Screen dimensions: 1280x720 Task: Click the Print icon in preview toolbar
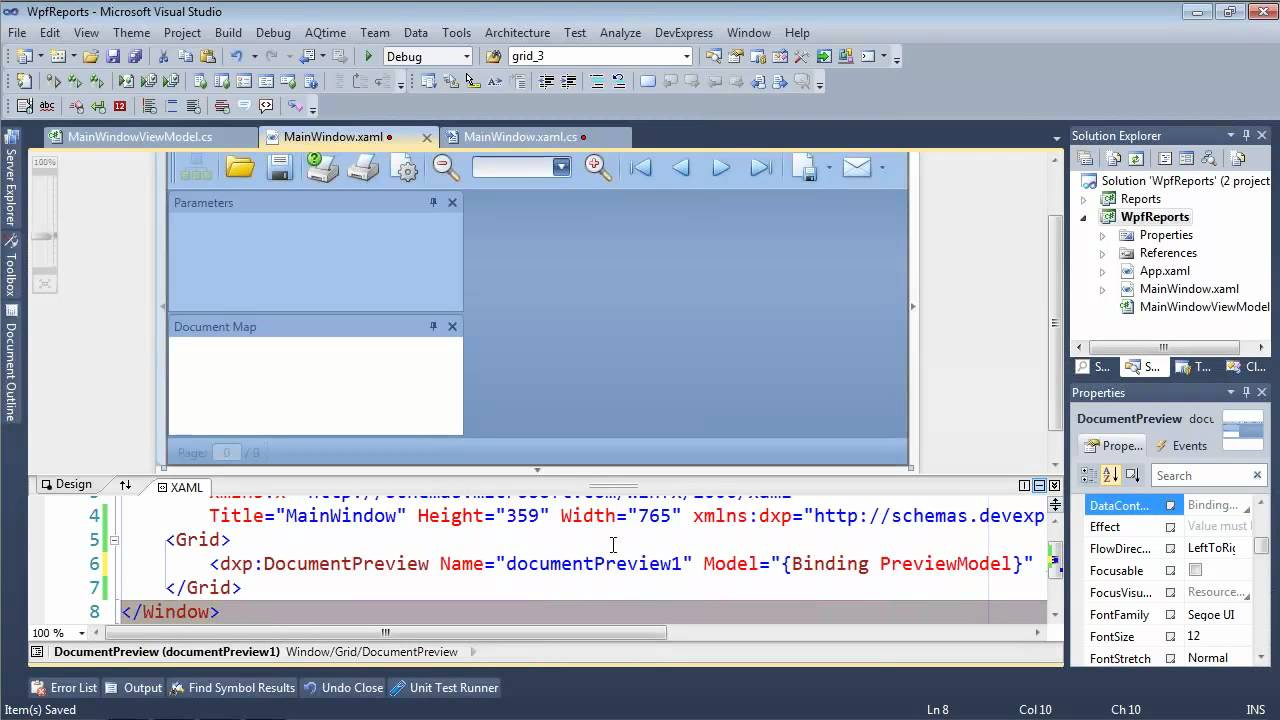(362, 167)
